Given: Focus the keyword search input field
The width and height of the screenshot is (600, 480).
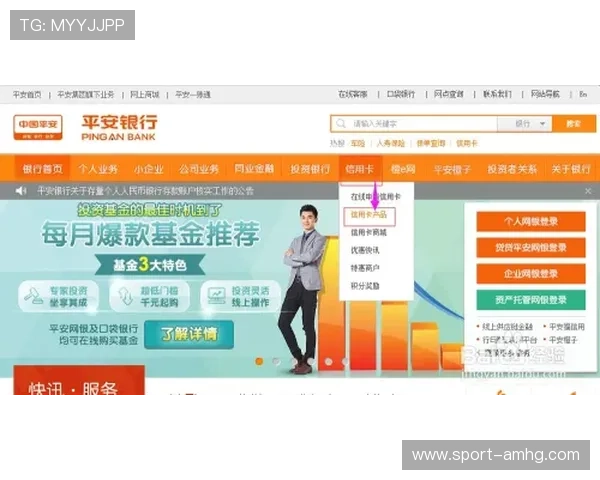Looking at the screenshot, I should point(414,124).
